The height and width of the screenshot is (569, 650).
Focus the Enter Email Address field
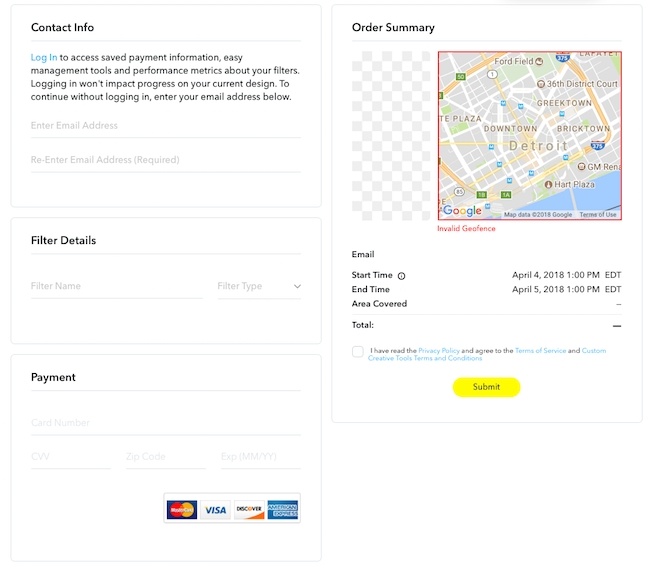[166, 126]
